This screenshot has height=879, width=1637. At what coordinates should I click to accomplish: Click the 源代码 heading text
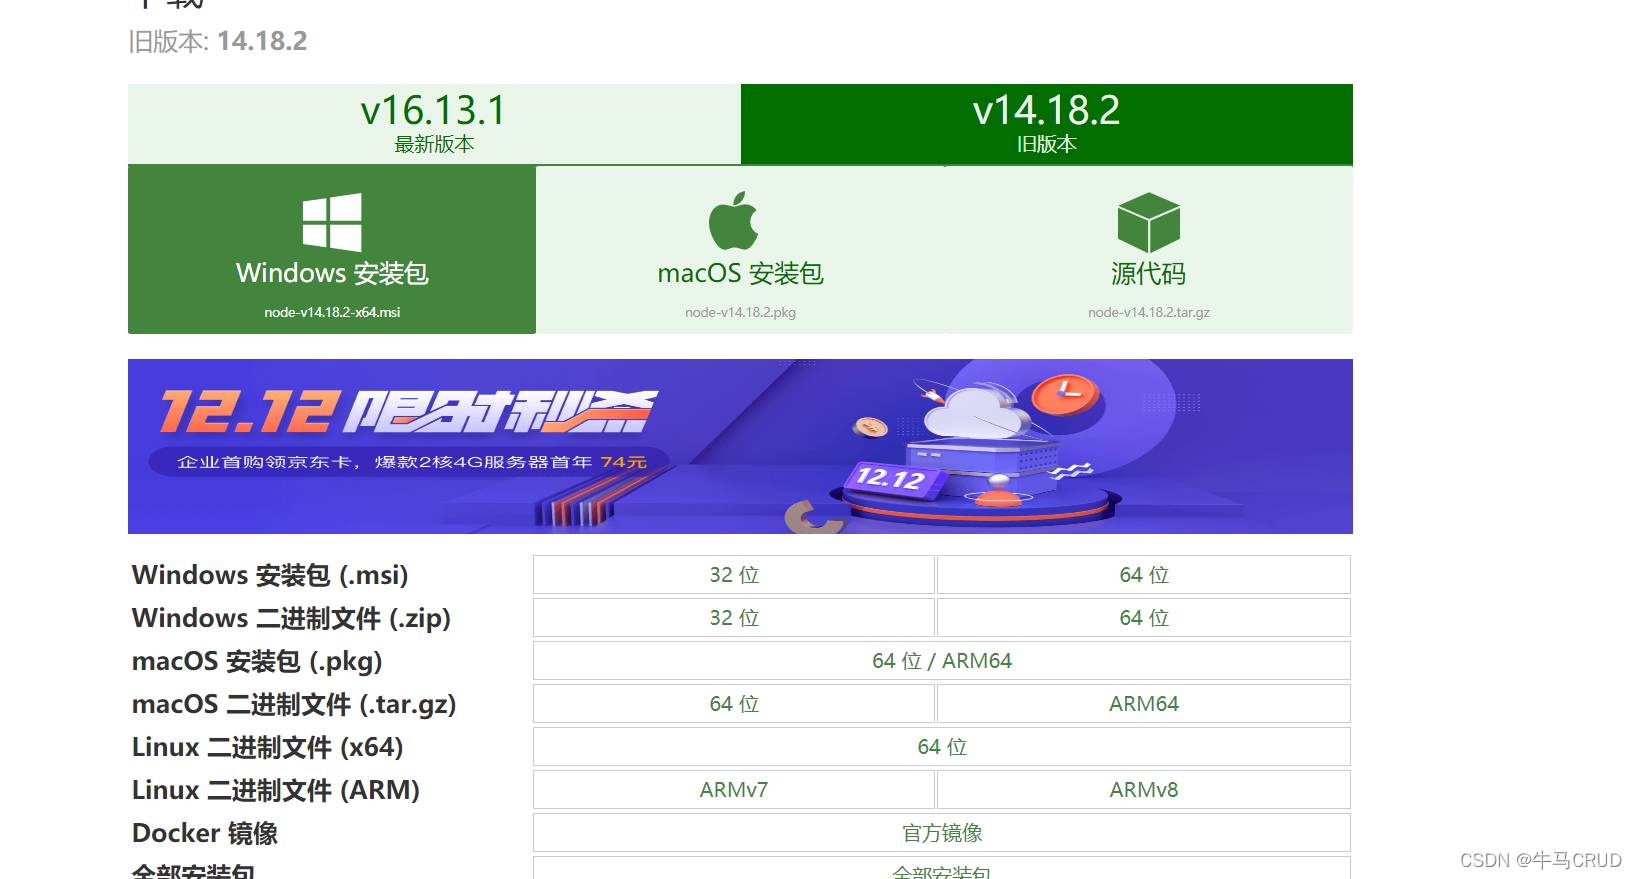pyautogui.click(x=1149, y=273)
